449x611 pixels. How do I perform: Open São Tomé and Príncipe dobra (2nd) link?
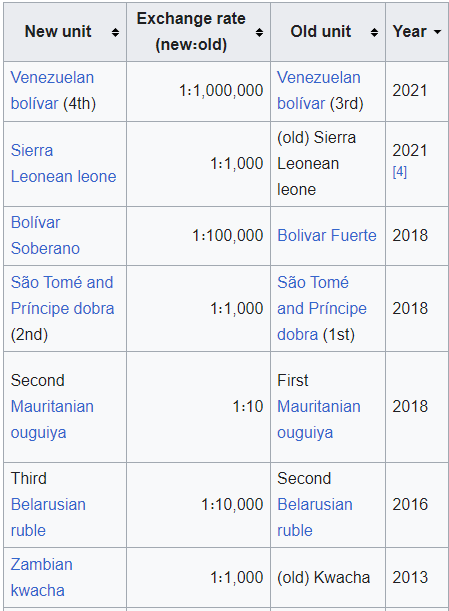[x=62, y=295]
